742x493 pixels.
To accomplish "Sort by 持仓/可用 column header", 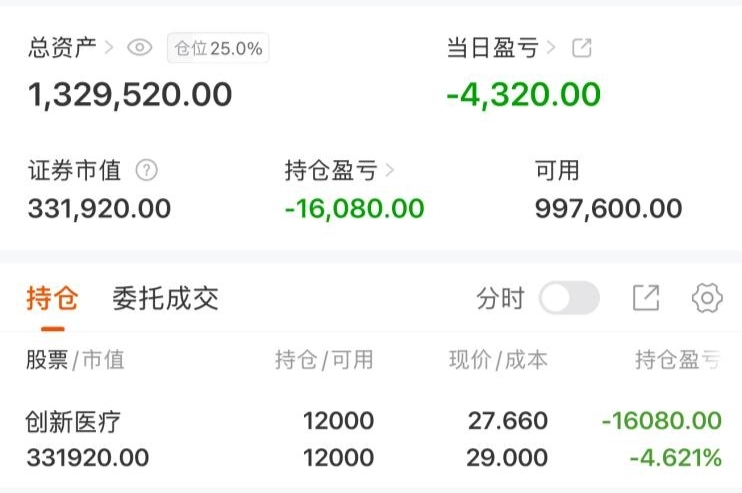I will (324, 360).
